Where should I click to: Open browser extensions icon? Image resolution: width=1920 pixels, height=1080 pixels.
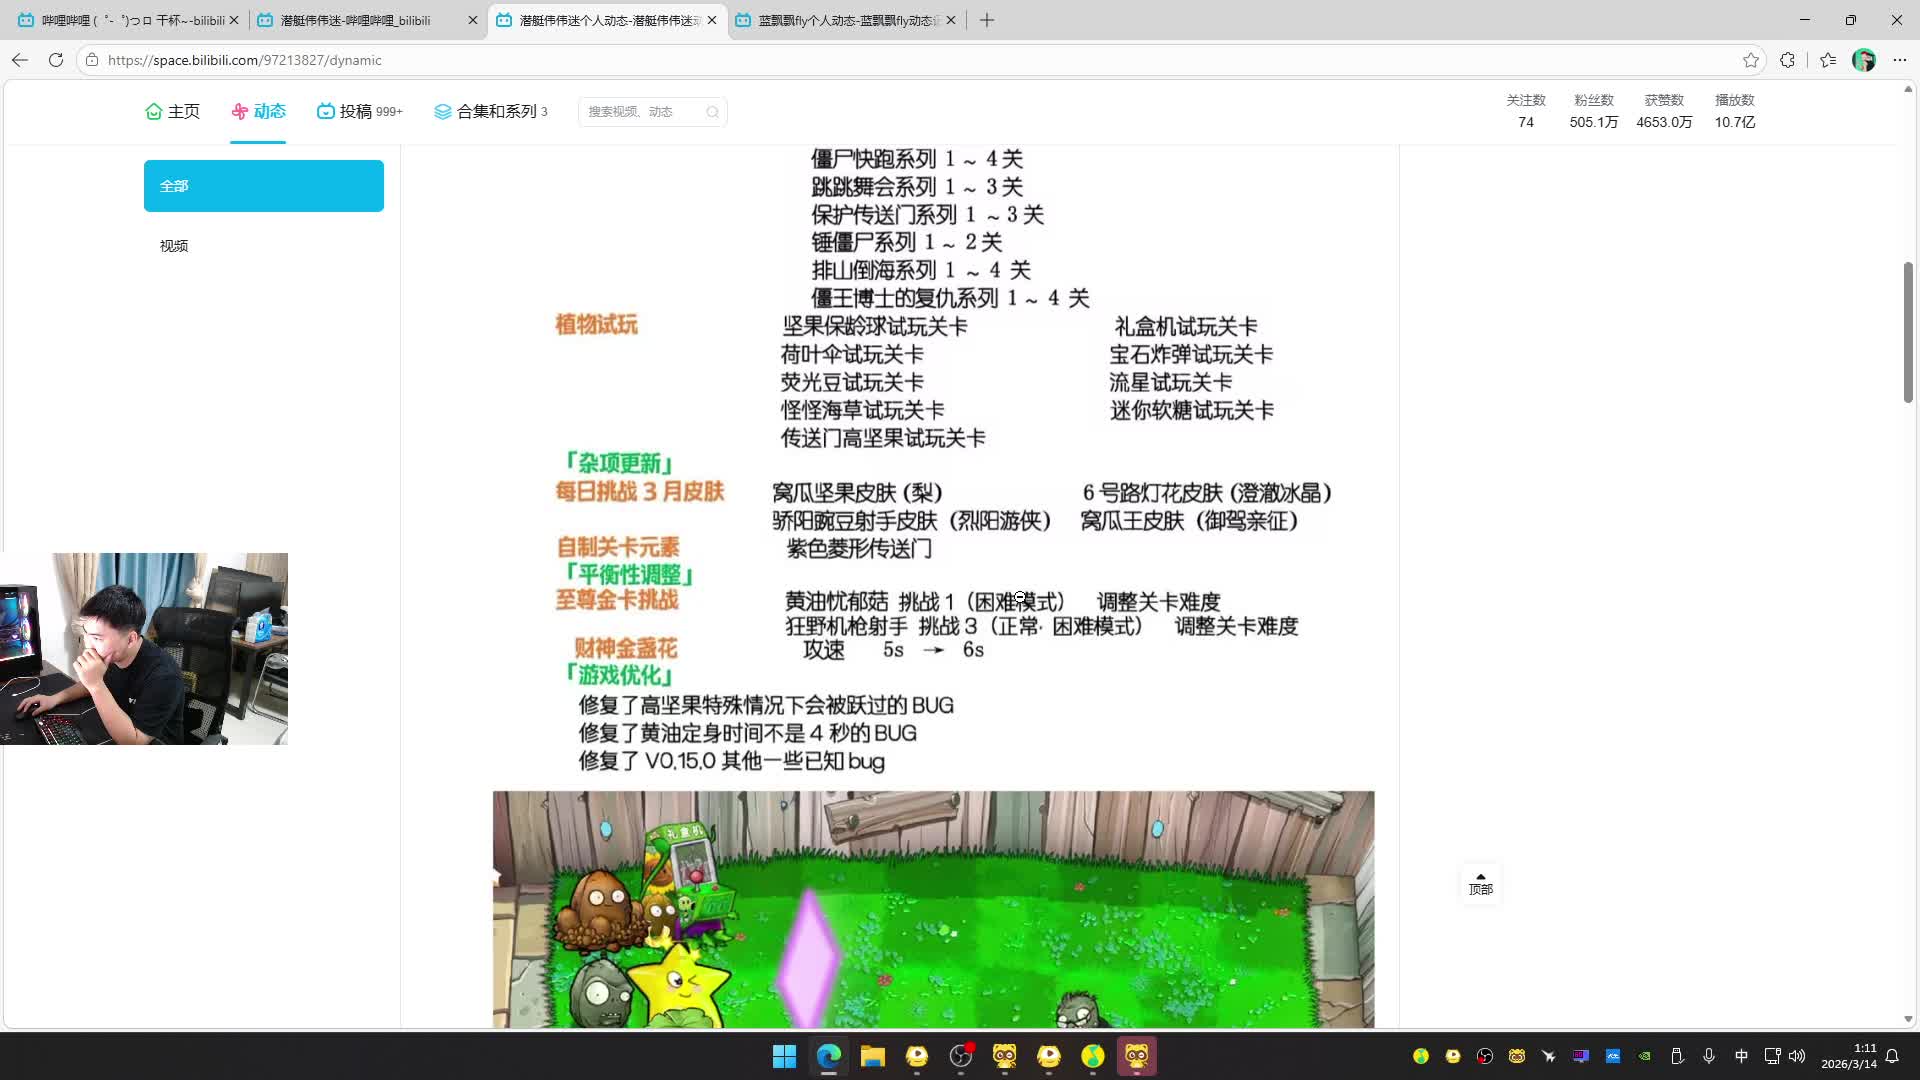[x=1787, y=60]
